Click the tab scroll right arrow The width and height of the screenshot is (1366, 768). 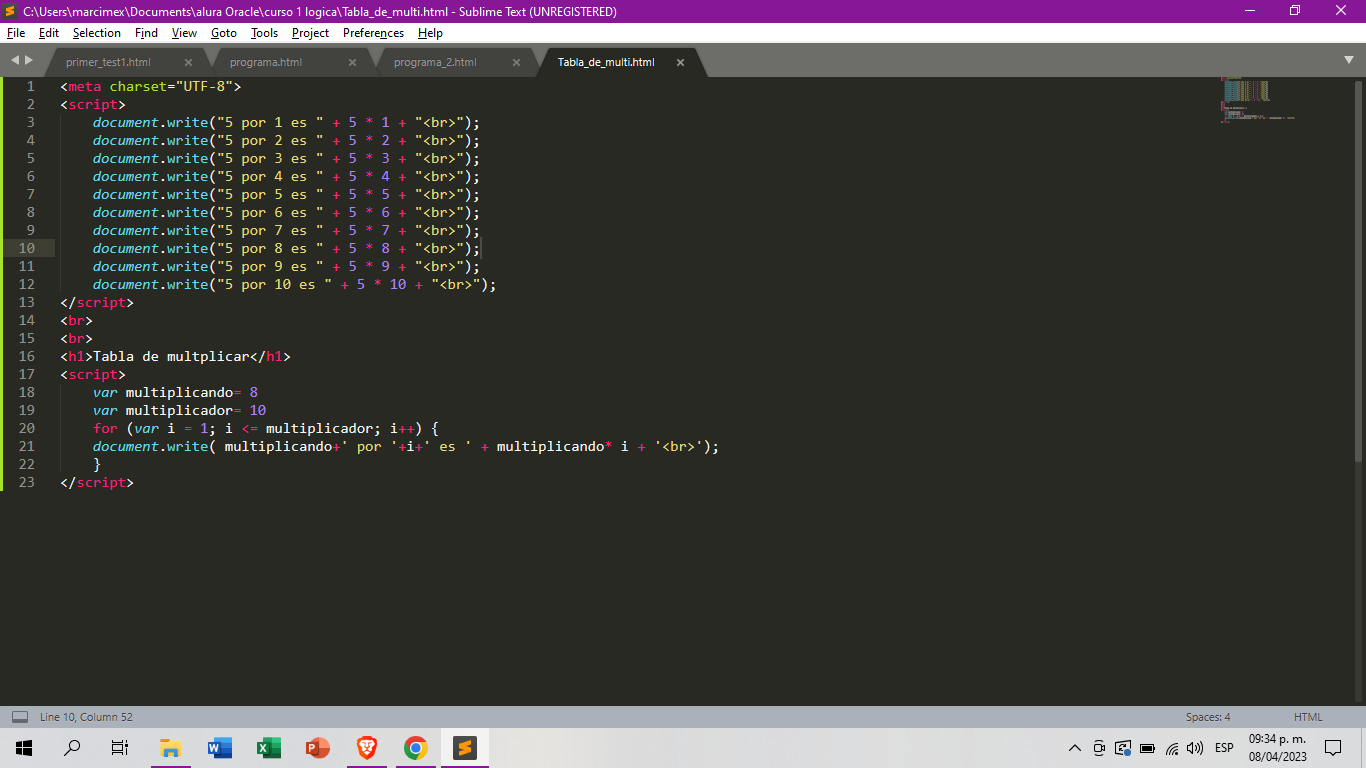[28, 61]
